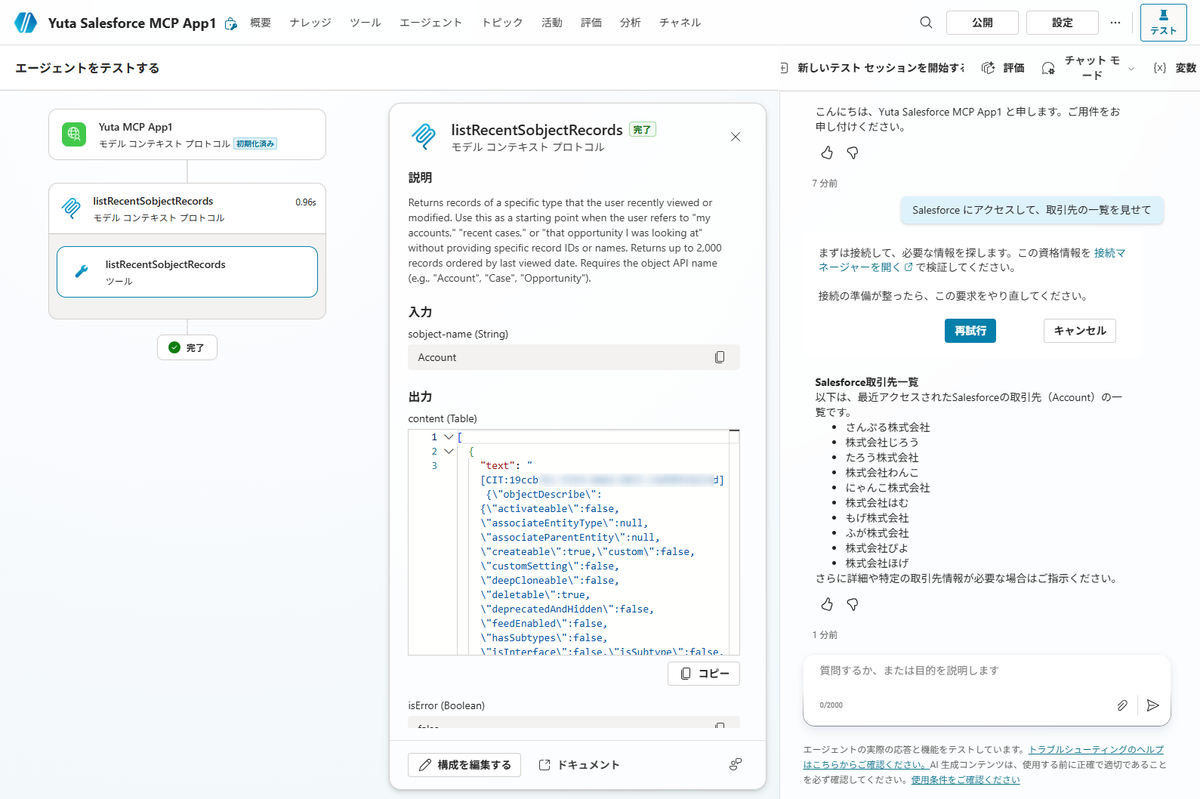Collapse JSON line 2 fold arrow
Screen dimensions: 1200x799
448,451
